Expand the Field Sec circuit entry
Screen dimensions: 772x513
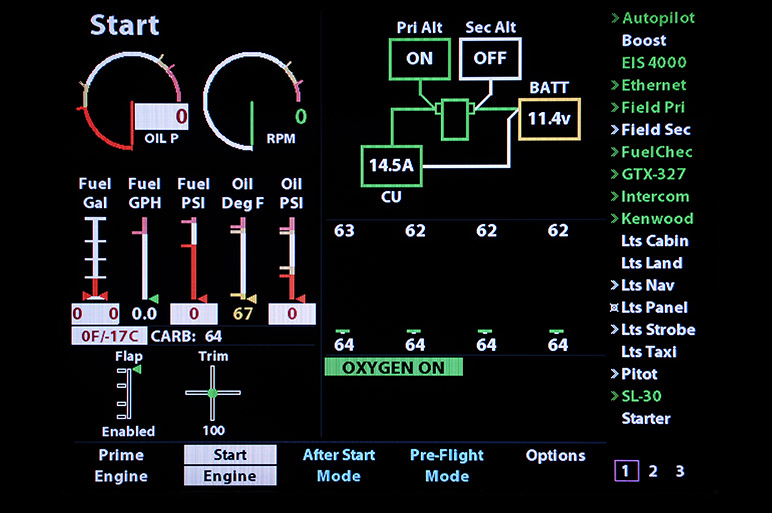click(655, 129)
